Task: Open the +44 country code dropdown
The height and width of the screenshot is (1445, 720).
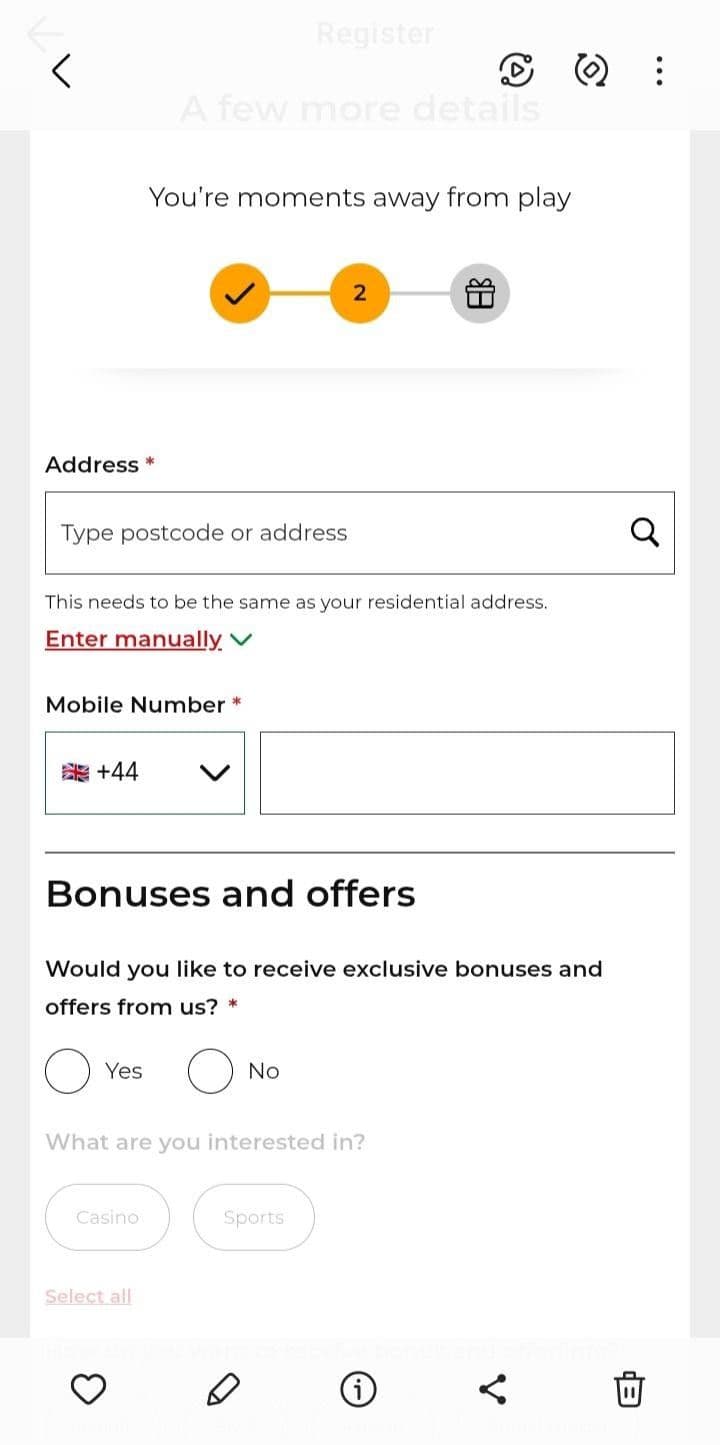Action: (x=144, y=772)
